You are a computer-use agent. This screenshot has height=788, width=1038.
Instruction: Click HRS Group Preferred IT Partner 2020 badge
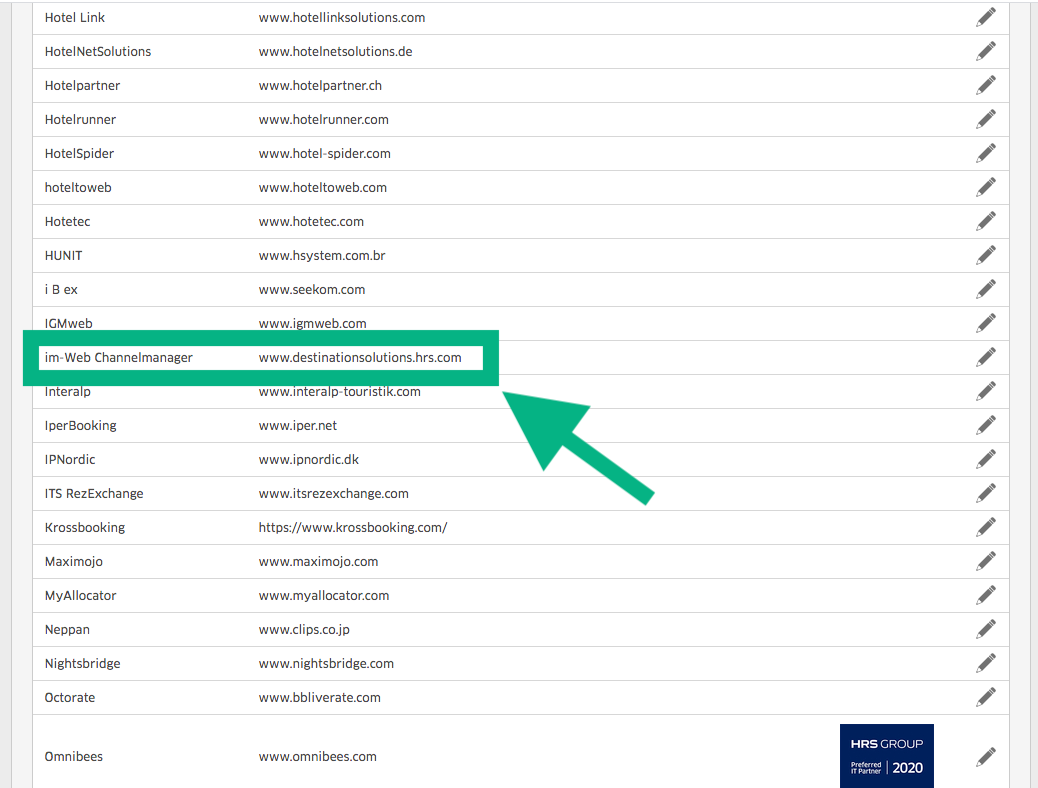point(886,756)
